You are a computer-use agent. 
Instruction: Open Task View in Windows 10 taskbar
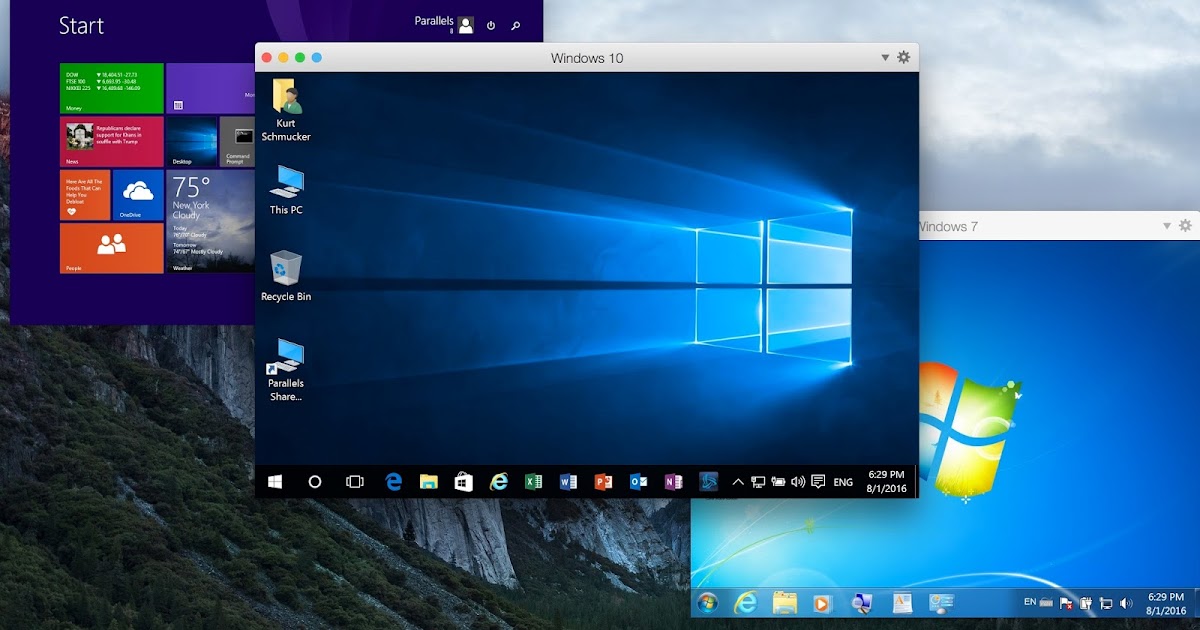tap(354, 482)
